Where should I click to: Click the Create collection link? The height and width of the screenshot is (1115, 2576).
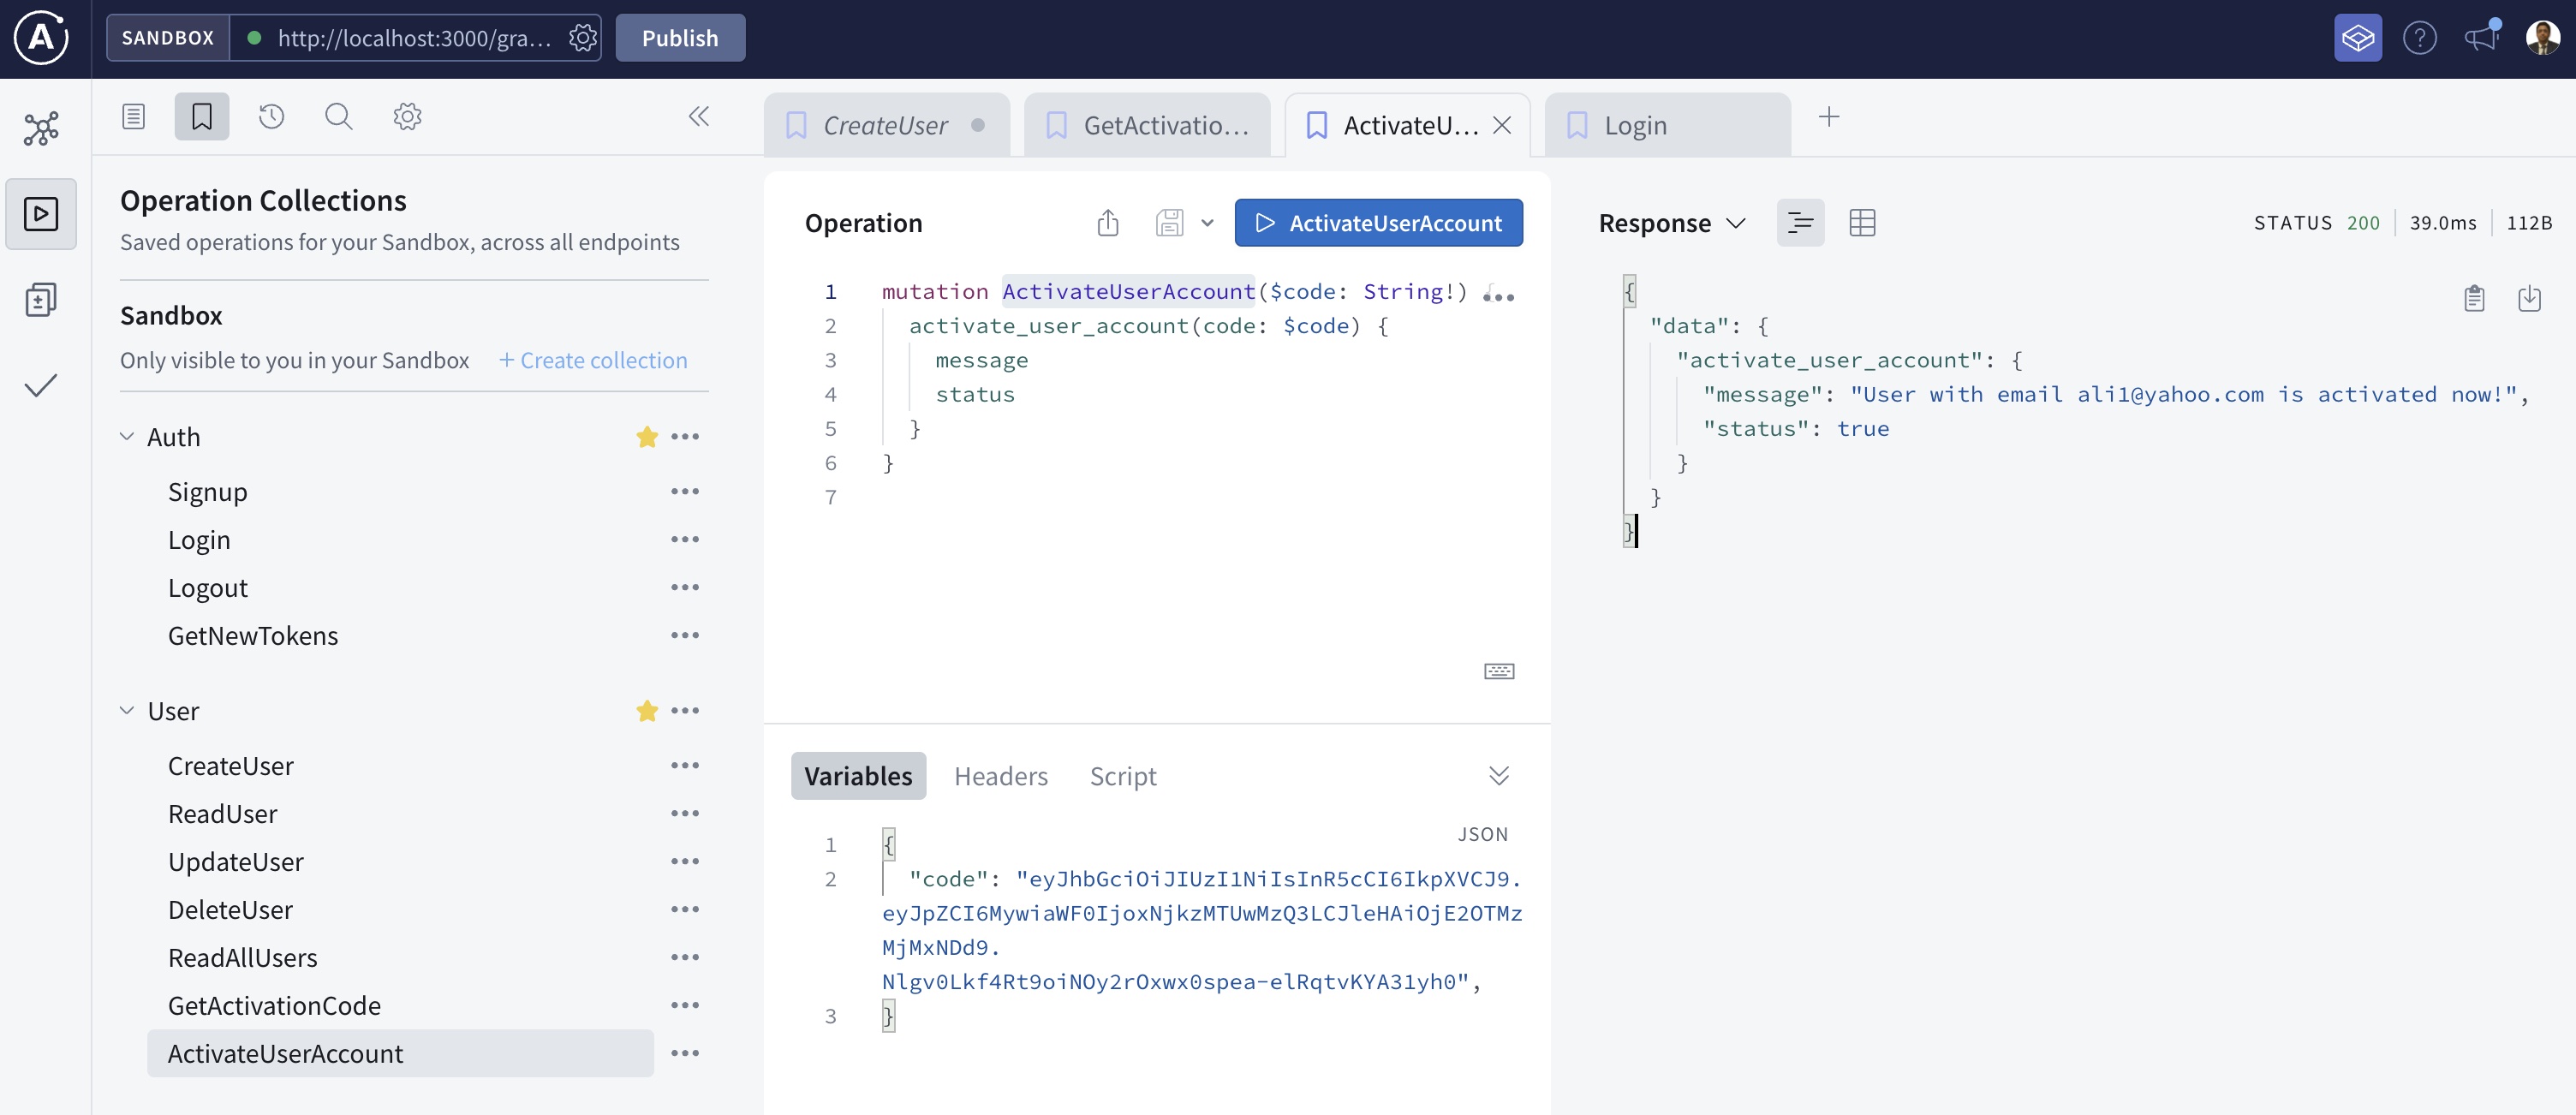click(x=593, y=360)
